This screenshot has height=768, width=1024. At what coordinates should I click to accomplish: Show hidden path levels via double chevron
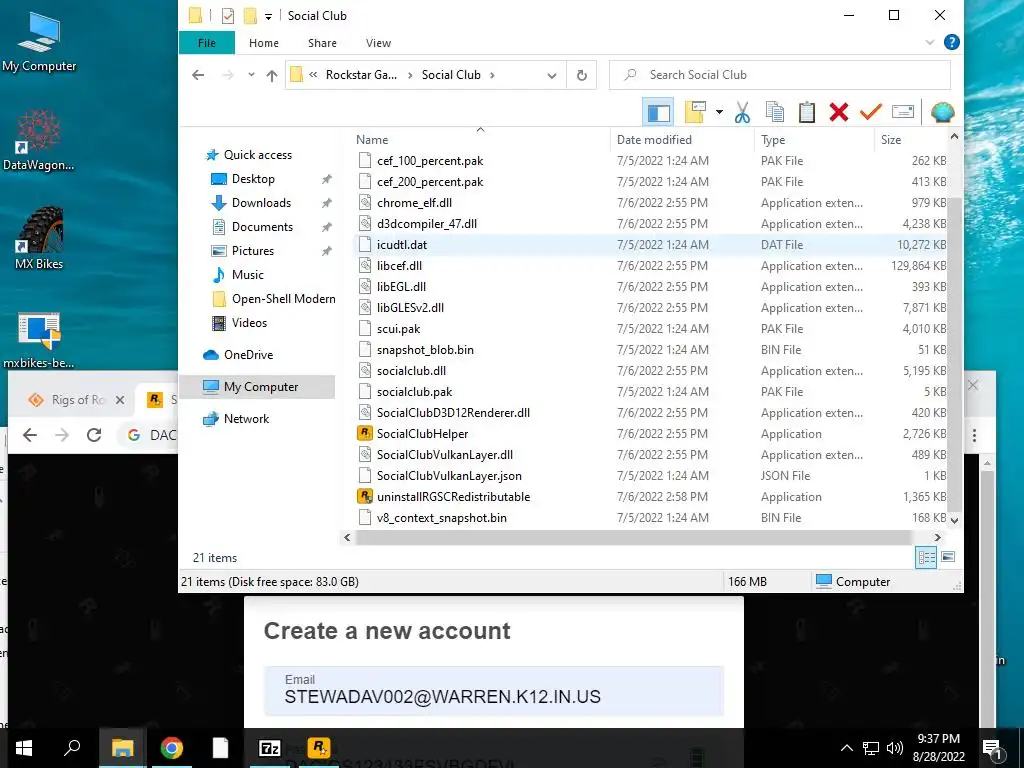313,75
